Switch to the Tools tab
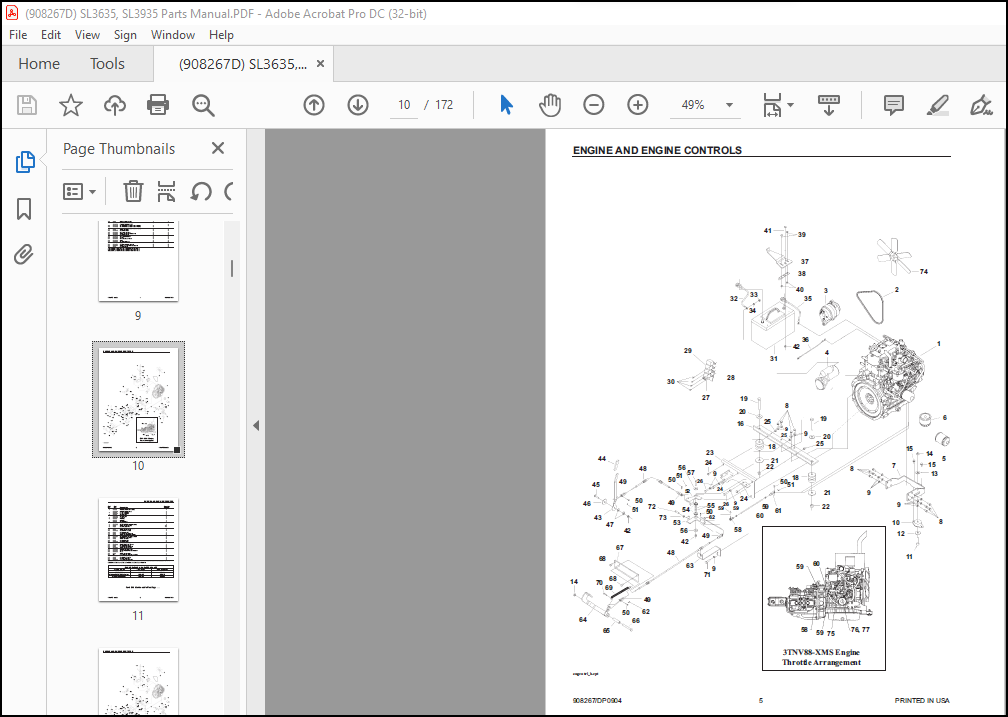The width and height of the screenshot is (1008, 717). [x=107, y=64]
